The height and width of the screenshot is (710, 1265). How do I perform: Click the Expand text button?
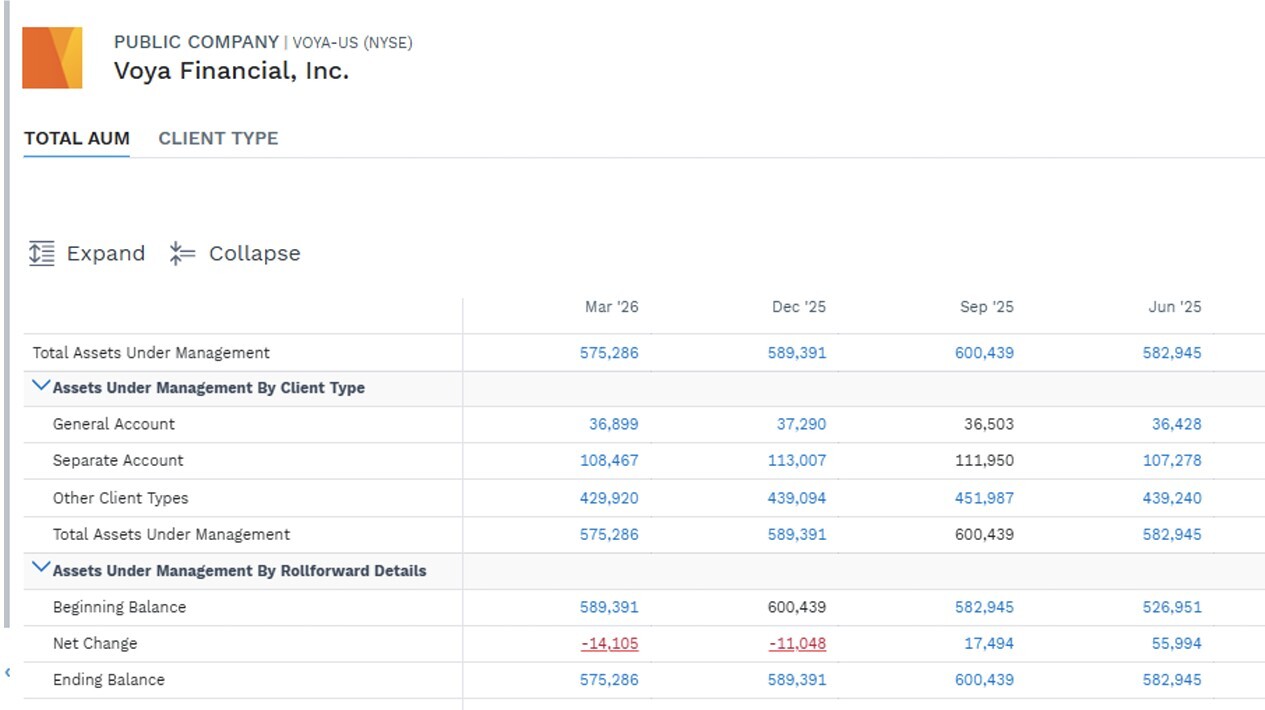point(106,254)
